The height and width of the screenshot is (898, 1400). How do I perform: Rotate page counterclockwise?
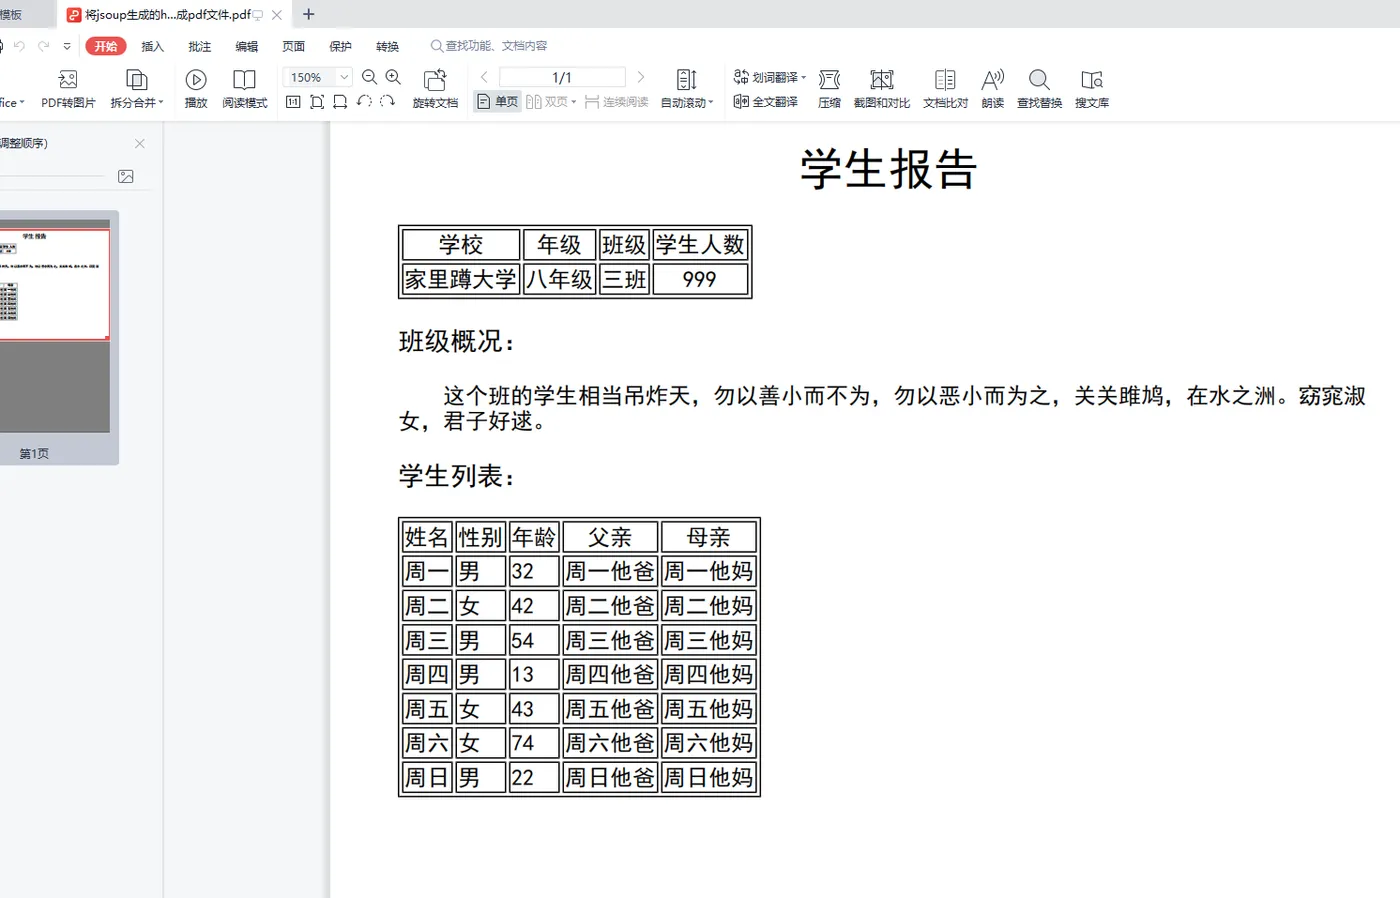pos(364,102)
